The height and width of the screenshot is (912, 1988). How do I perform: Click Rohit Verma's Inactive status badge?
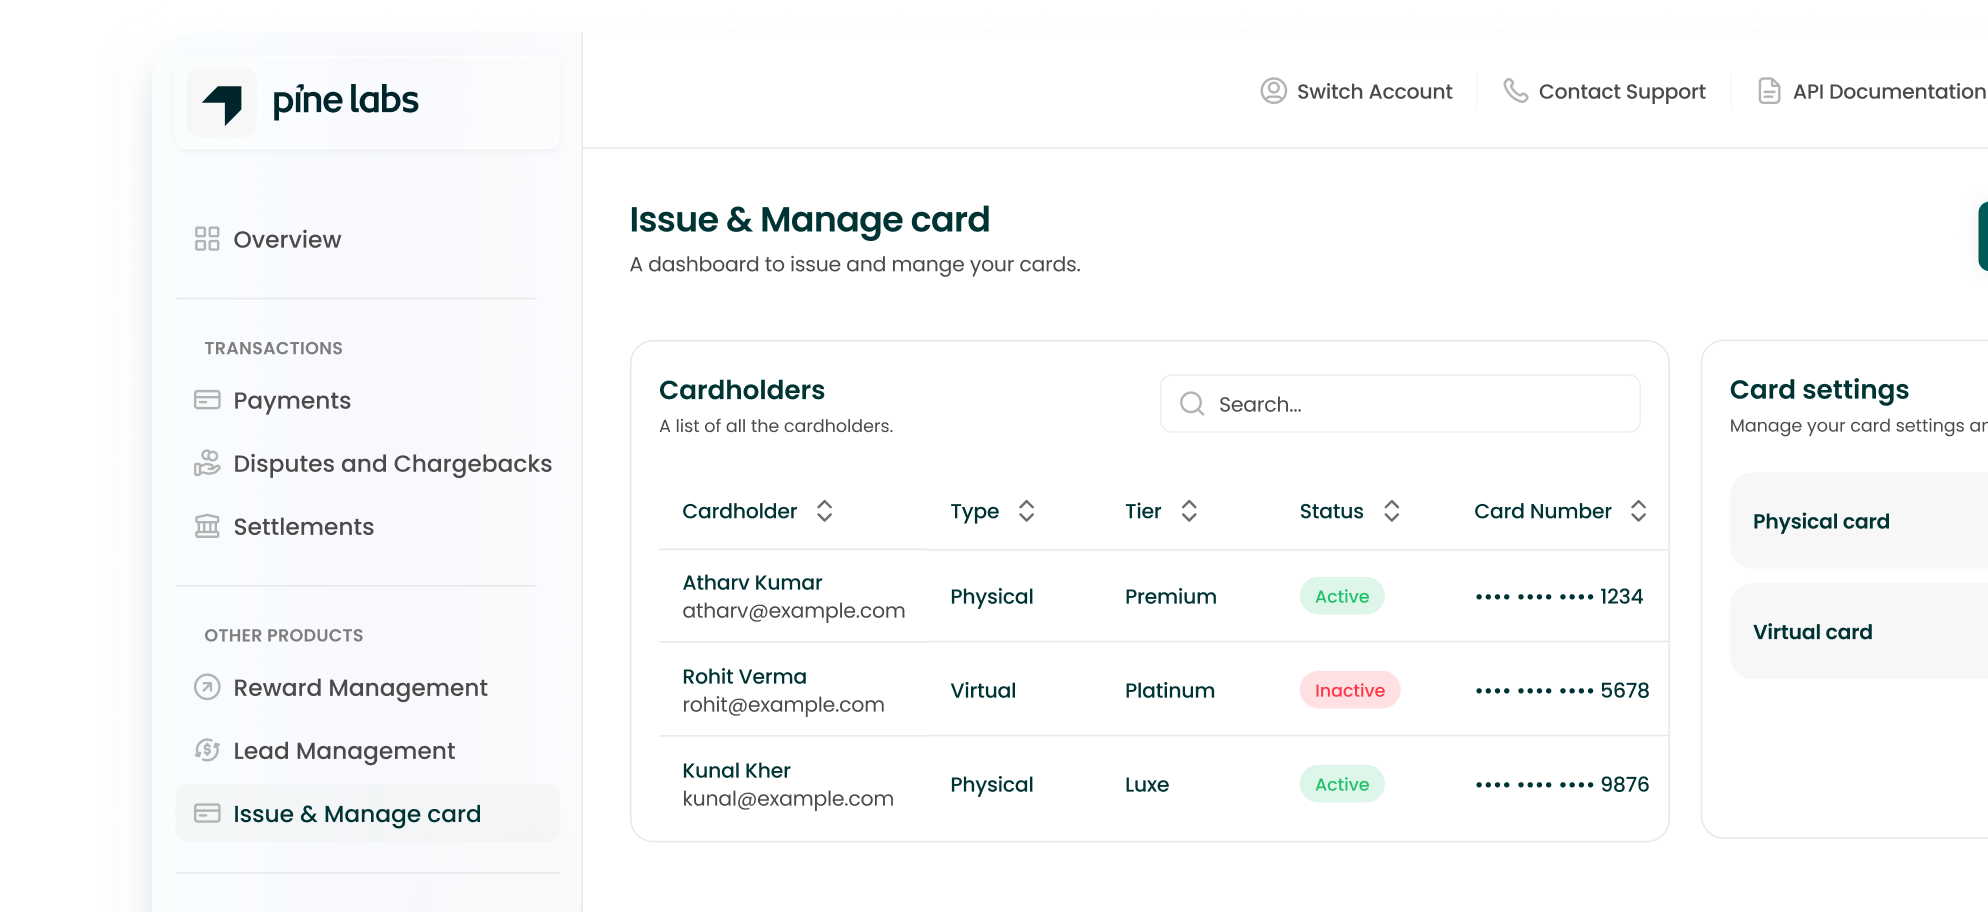pyautogui.click(x=1350, y=690)
